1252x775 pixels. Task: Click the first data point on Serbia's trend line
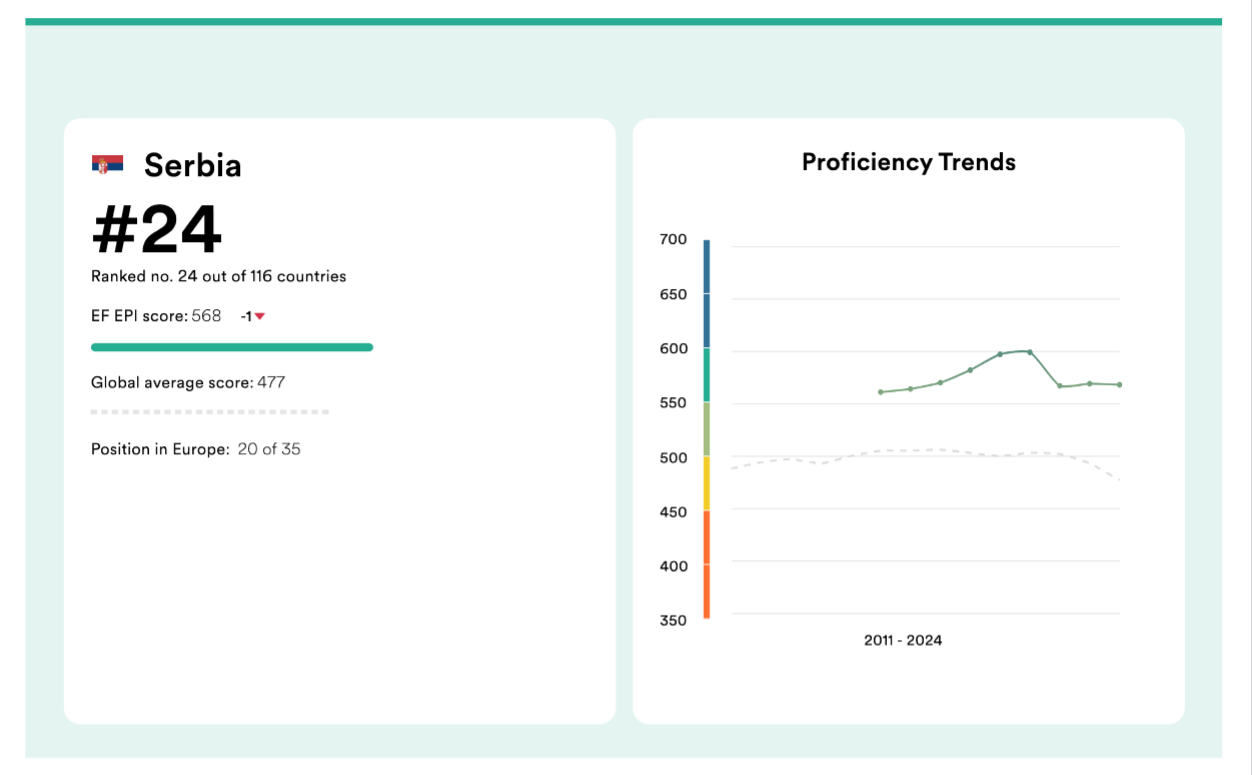(880, 392)
